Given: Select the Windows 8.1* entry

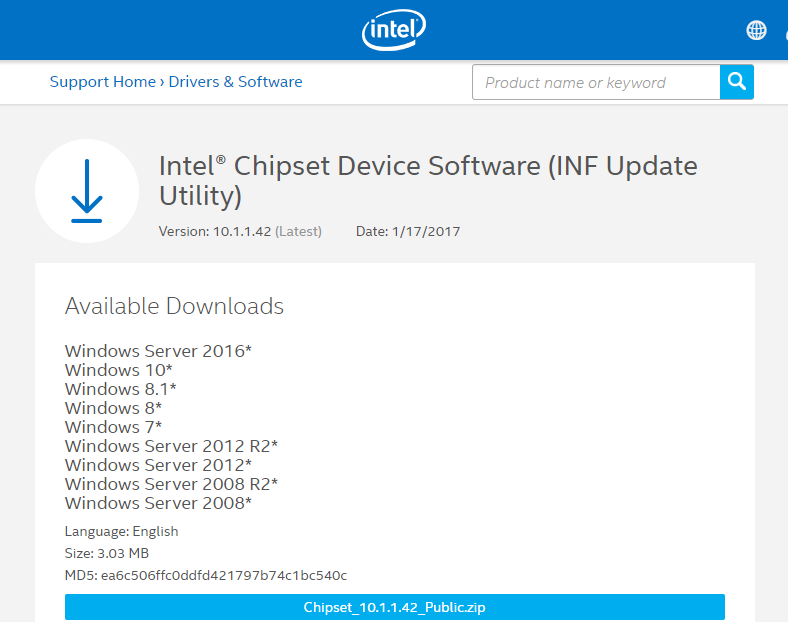Looking at the screenshot, I should pyautogui.click(x=121, y=389).
